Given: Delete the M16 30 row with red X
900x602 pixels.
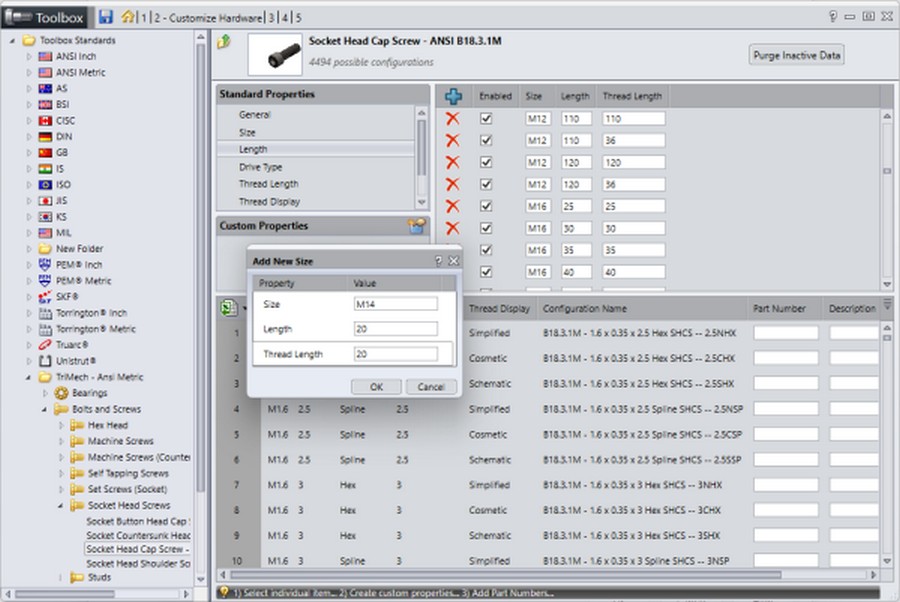Looking at the screenshot, I should [452, 228].
